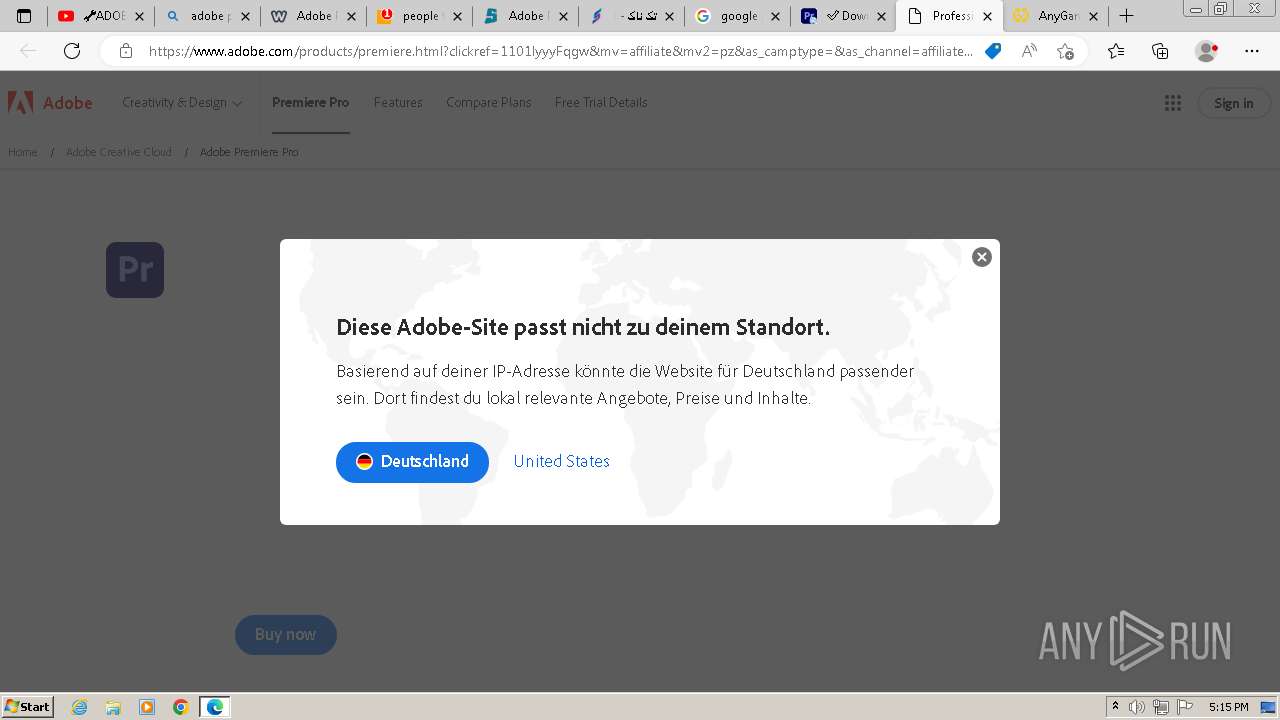Click the Edge taskbar button

point(214,707)
